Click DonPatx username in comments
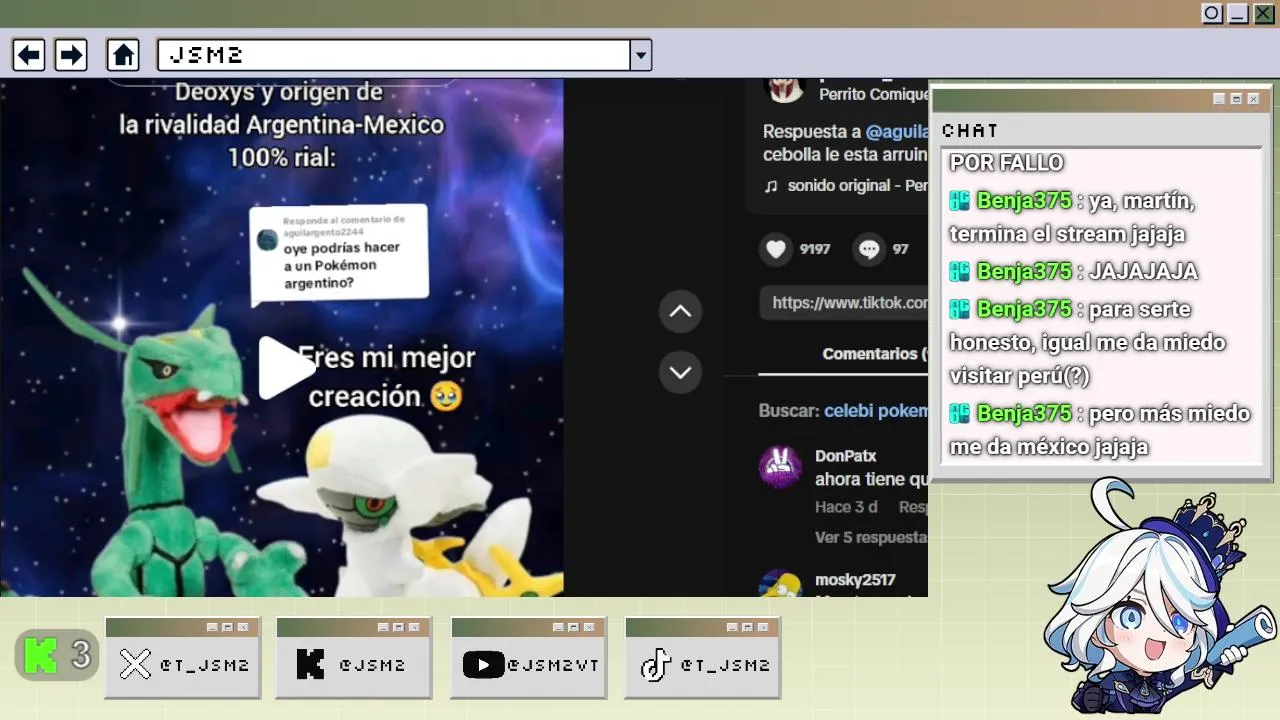The height and width of the screenshot is (720, 1280). tap(845, 456)
